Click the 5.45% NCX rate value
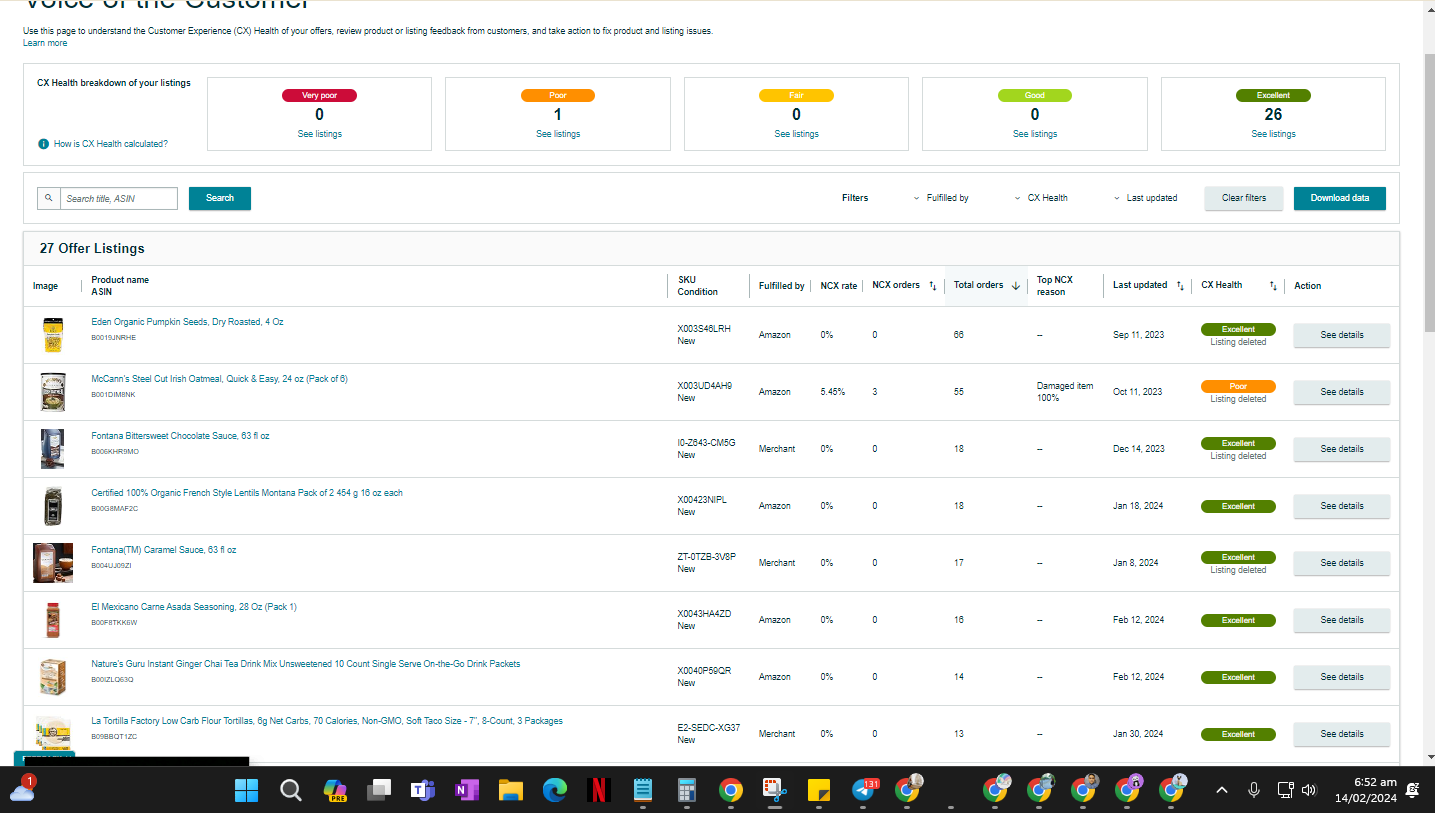The height and width of the screenshot is (813, 1435). [833, 392]
